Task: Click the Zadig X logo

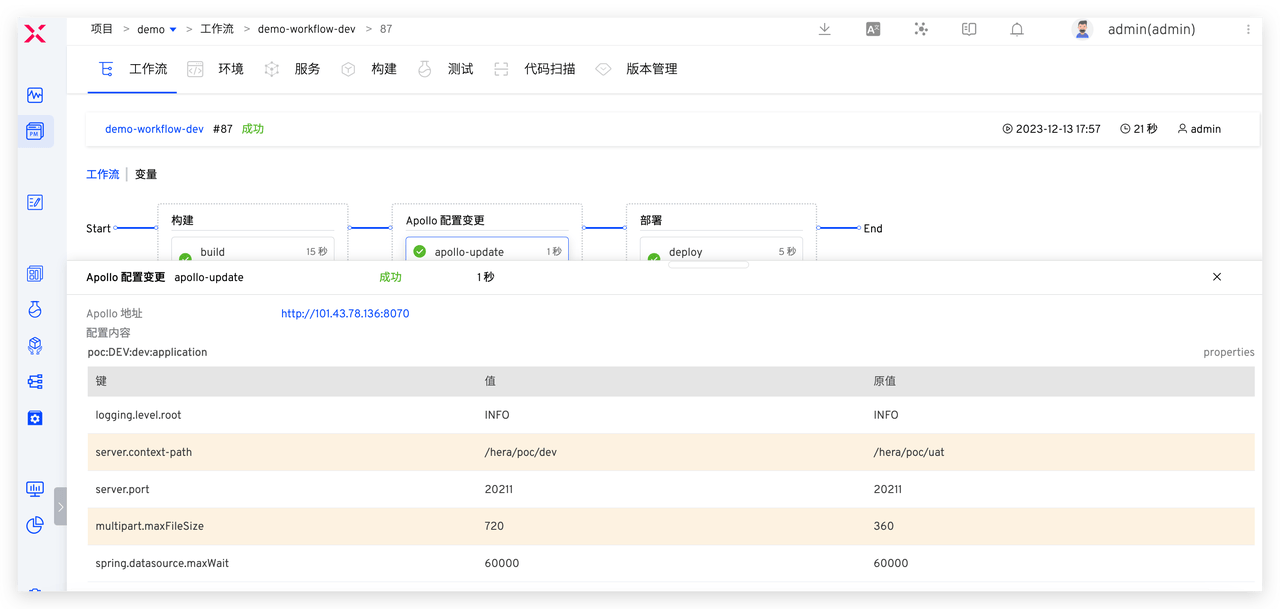Action: click(35, 35)
